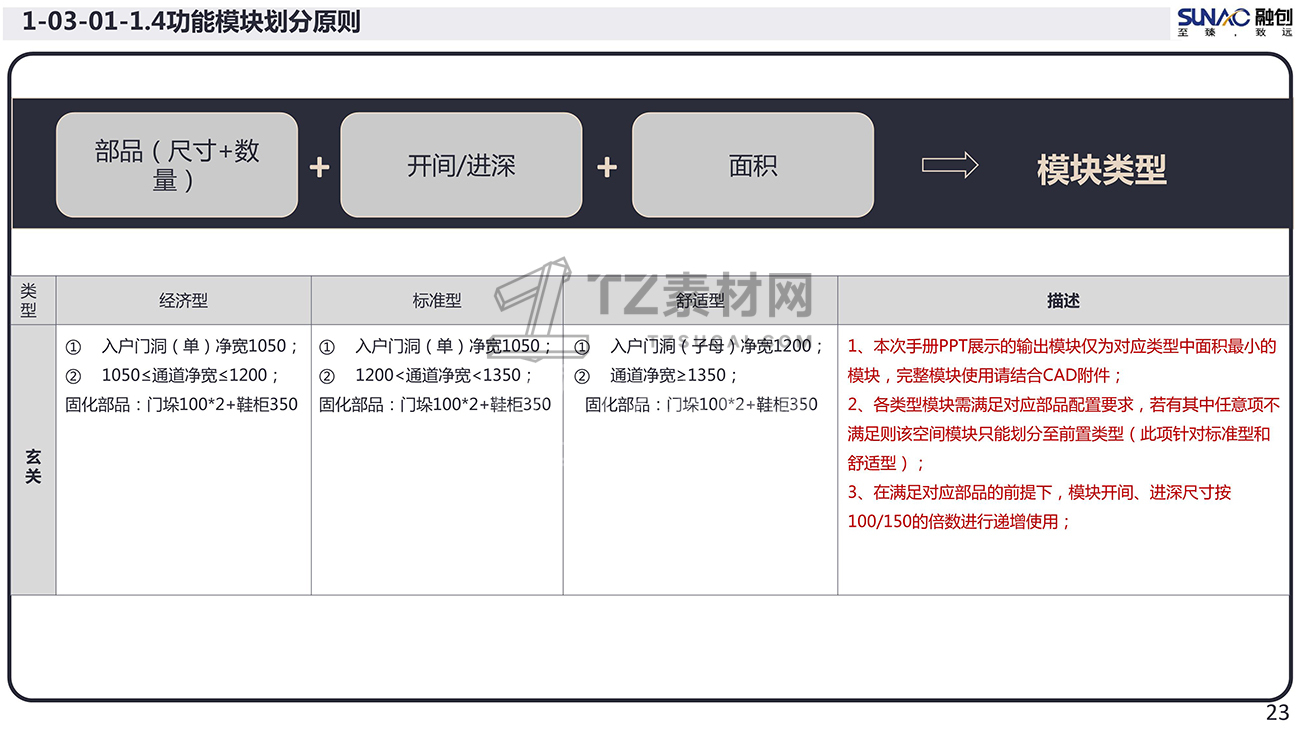Click the 标准型 column header
Viewport: 1300px width, 731px height.
[x=437, y=300]
